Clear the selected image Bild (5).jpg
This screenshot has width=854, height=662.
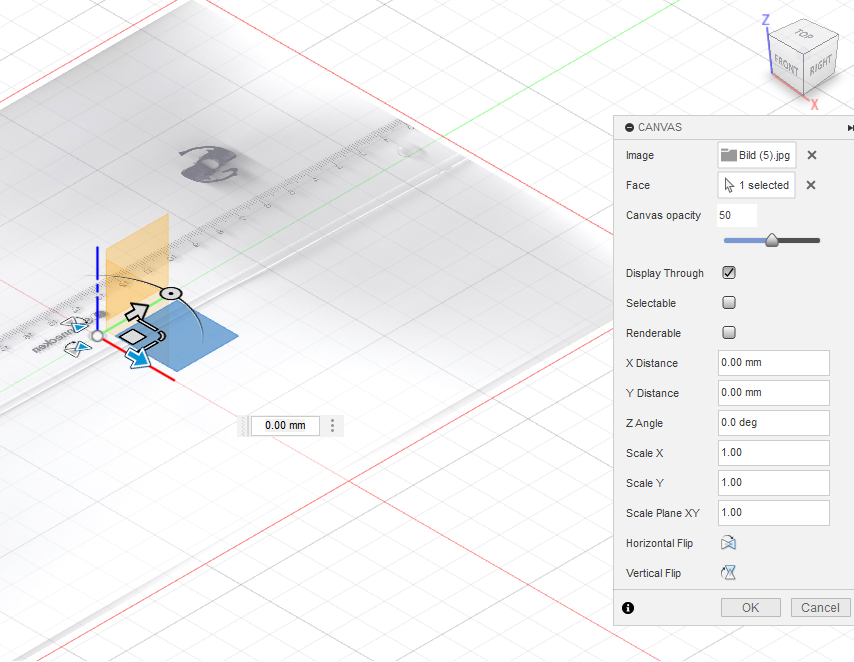pyautogui.click(x=812, y=155)
